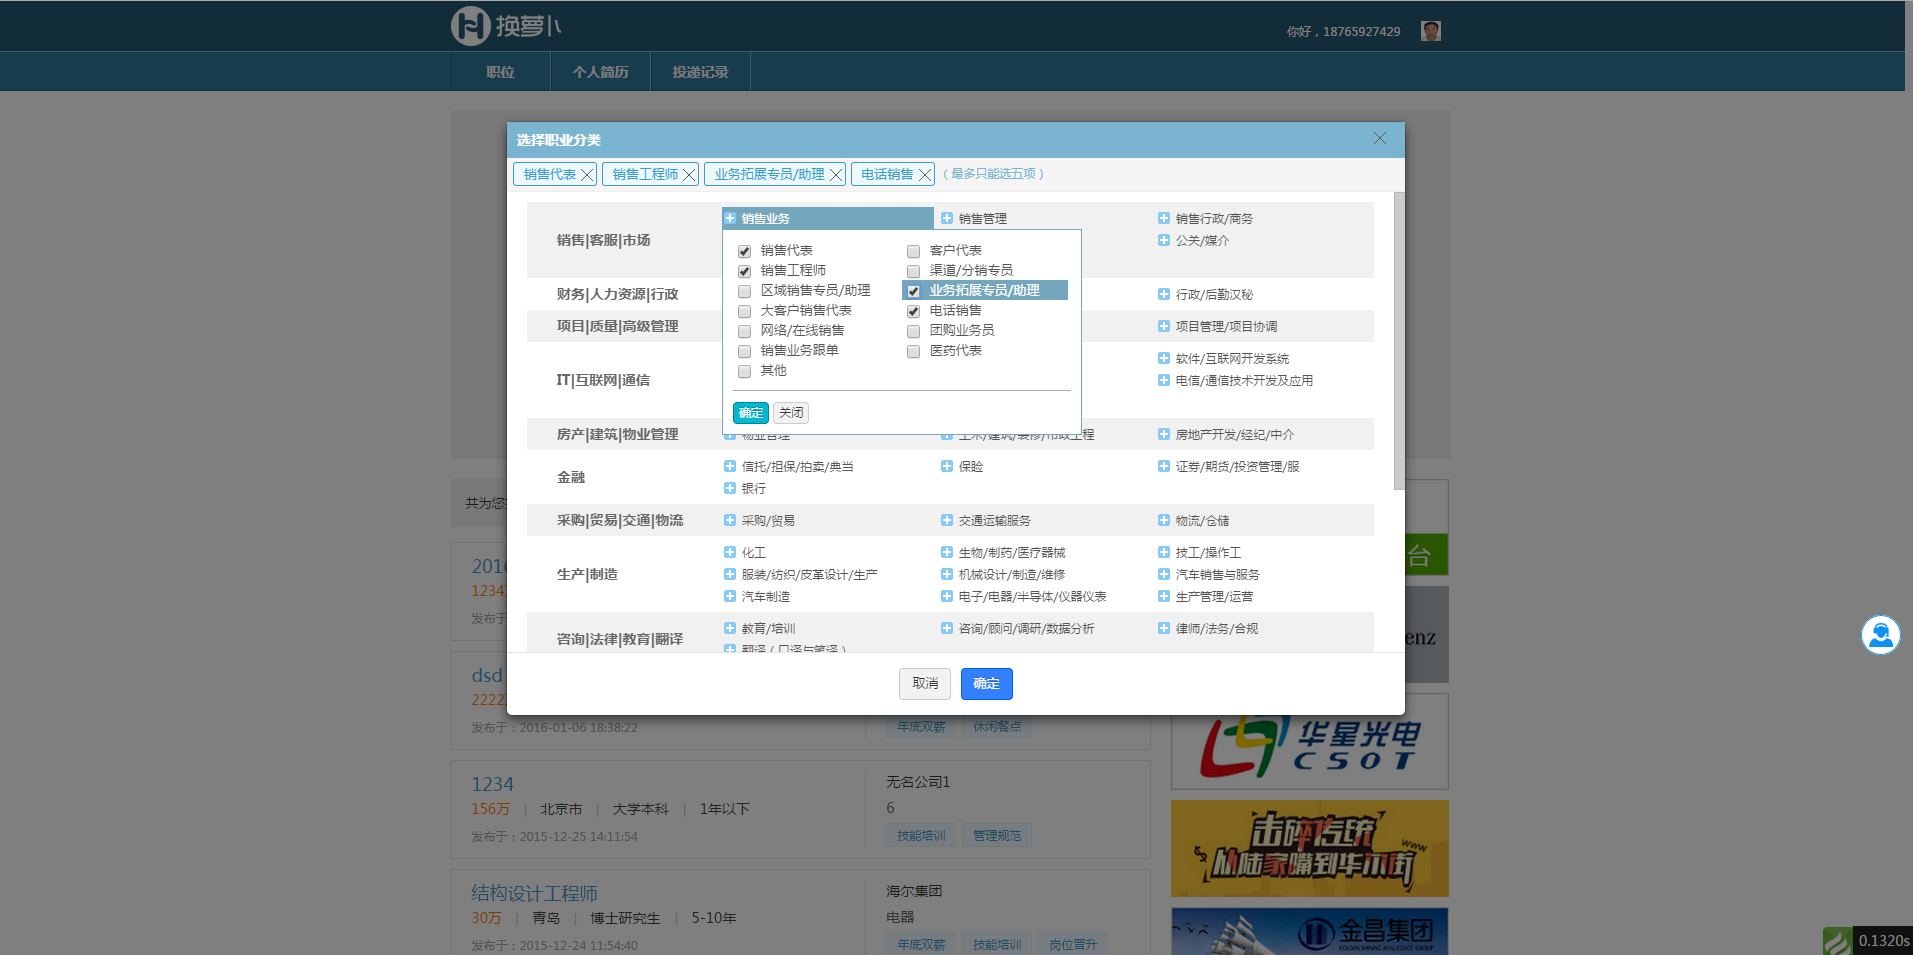This screenshot has width=1913, height=955.
Task: Expand the 物流/仓储 category
Action: pos(1164,520)
